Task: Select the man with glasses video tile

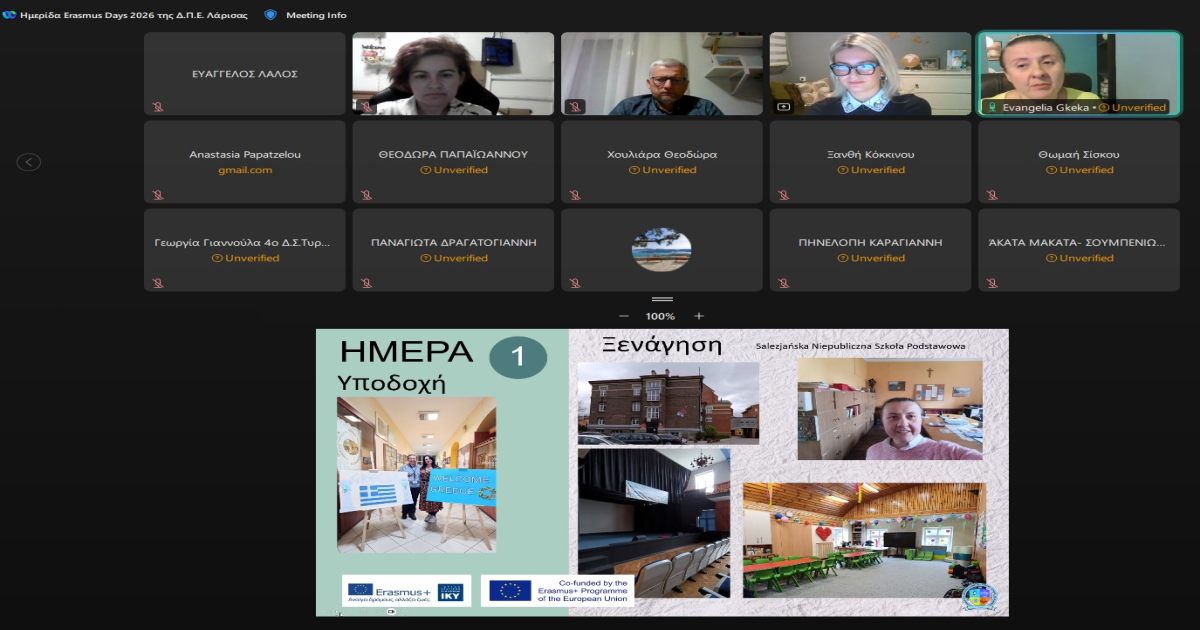Action: (661, 74)
